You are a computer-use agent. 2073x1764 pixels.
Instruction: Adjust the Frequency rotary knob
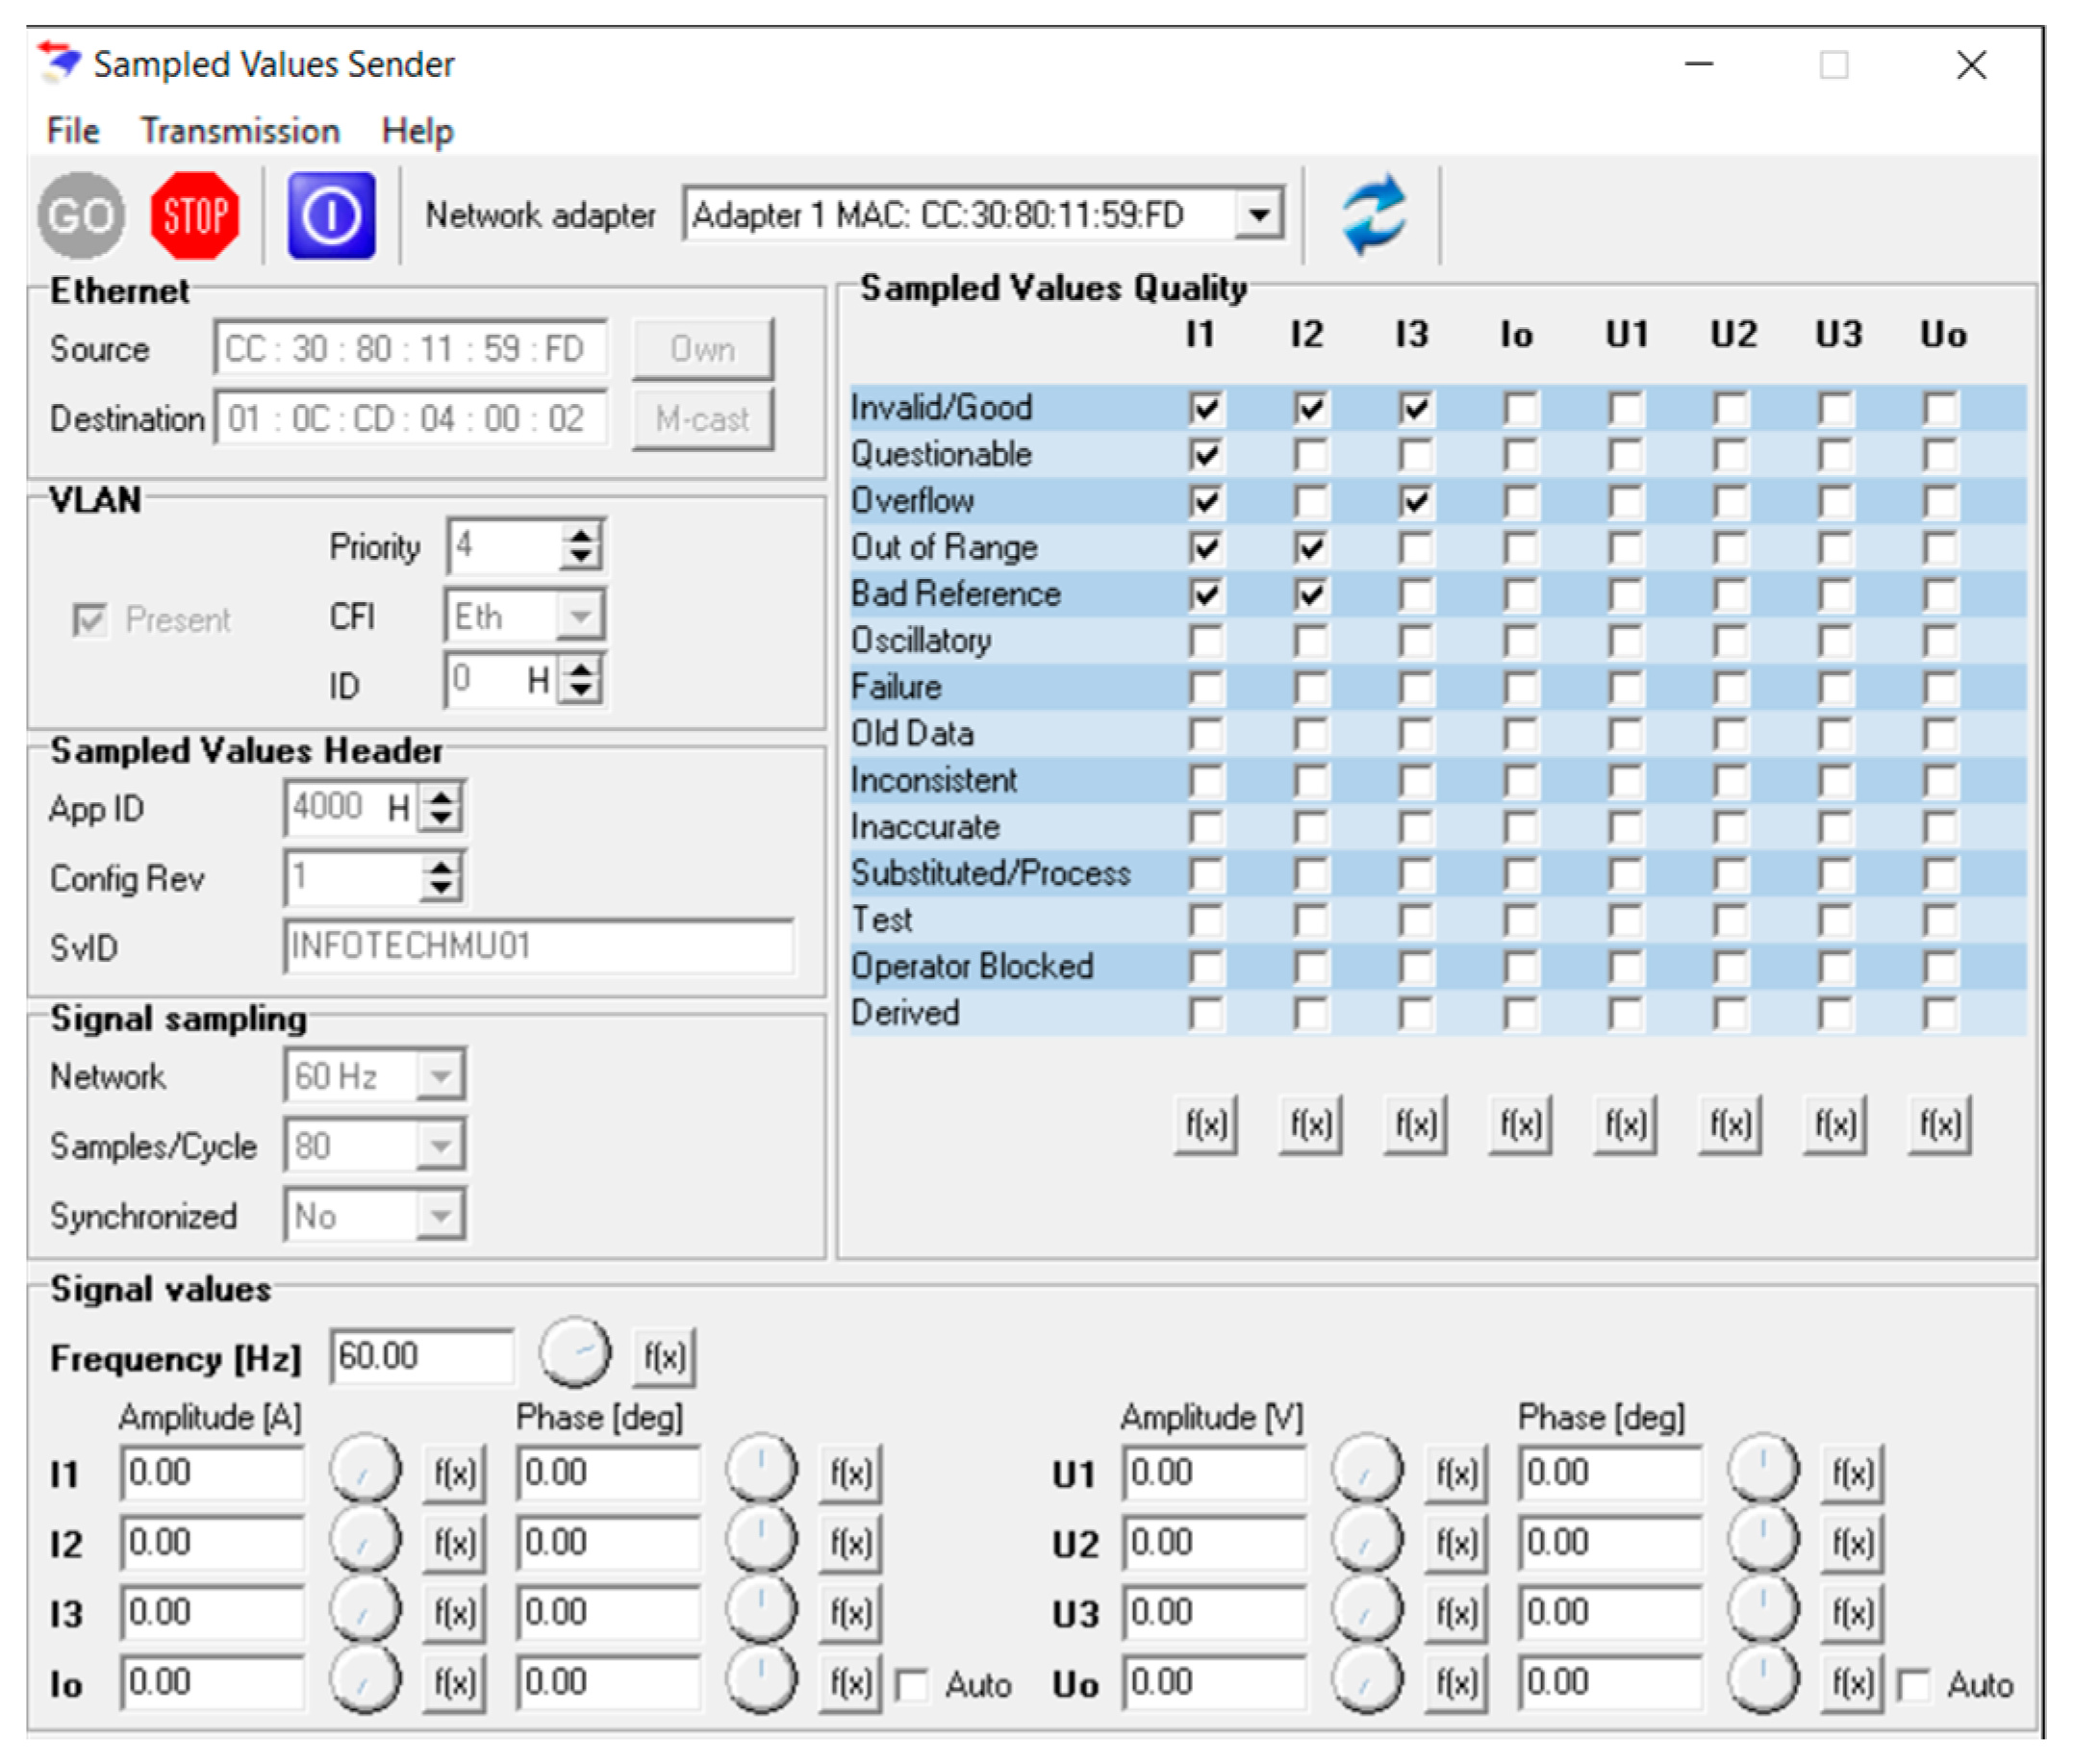point(574,1352)
